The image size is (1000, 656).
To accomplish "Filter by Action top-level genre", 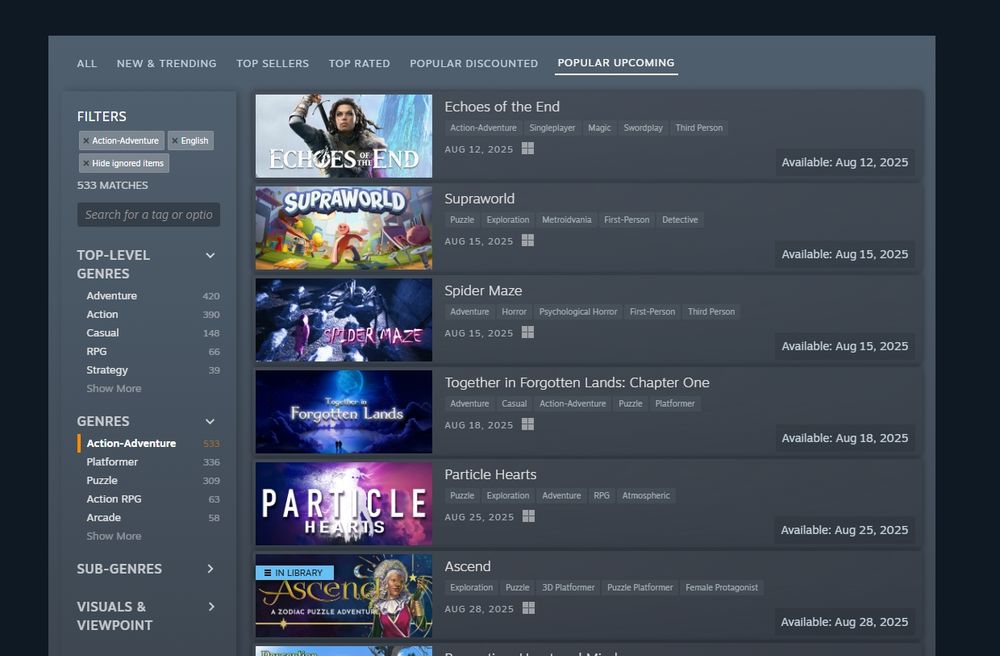I will 102,314.
